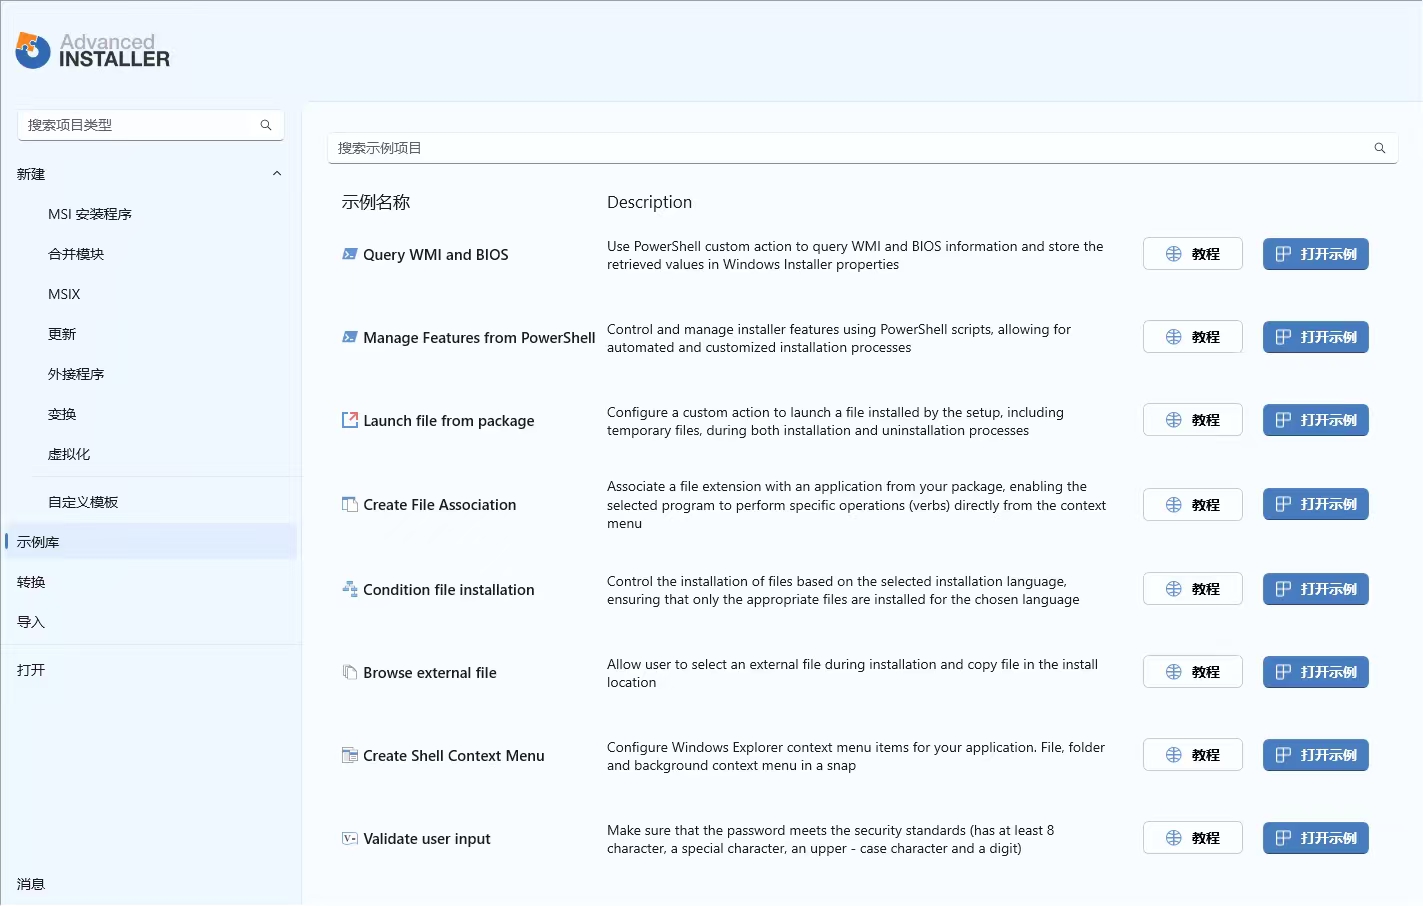Viewport: 1423px width, 906px height.
Task: Focus the 搜索示例项目 search field
Action: tap(863, 148)
